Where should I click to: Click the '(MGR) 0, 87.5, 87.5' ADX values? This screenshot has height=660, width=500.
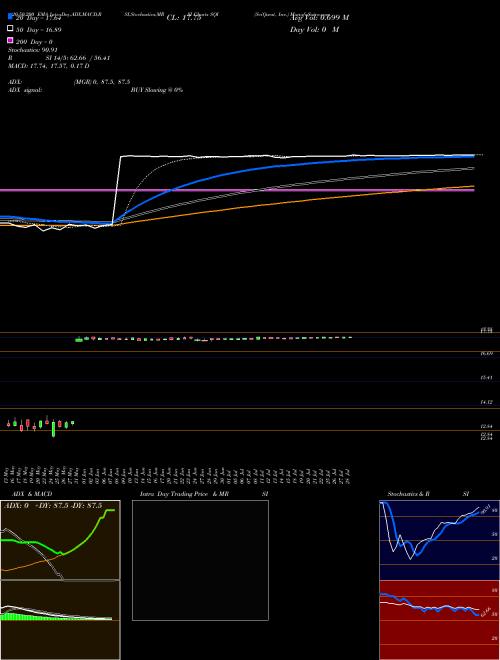pos(101,82)
